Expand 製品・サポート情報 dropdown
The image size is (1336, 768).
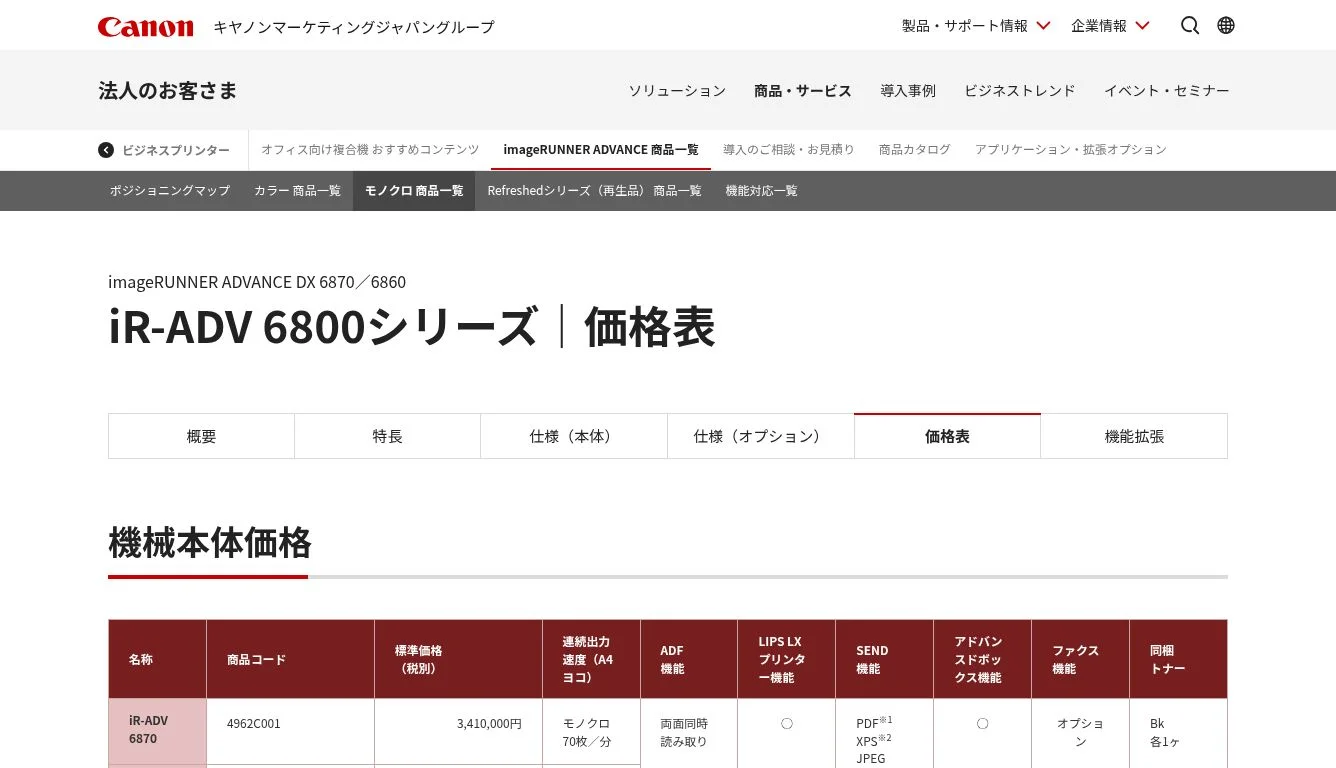point(976,26)
